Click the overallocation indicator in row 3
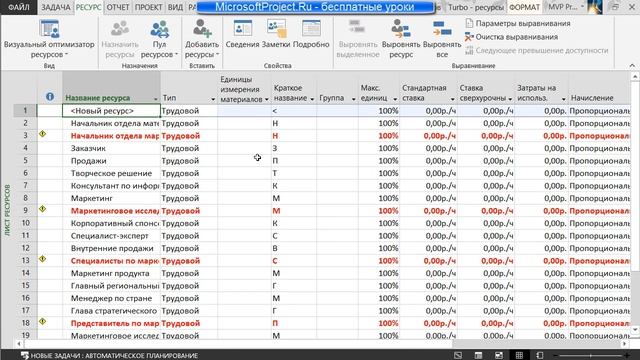This screenshot has width=640, height=360. 42,134
